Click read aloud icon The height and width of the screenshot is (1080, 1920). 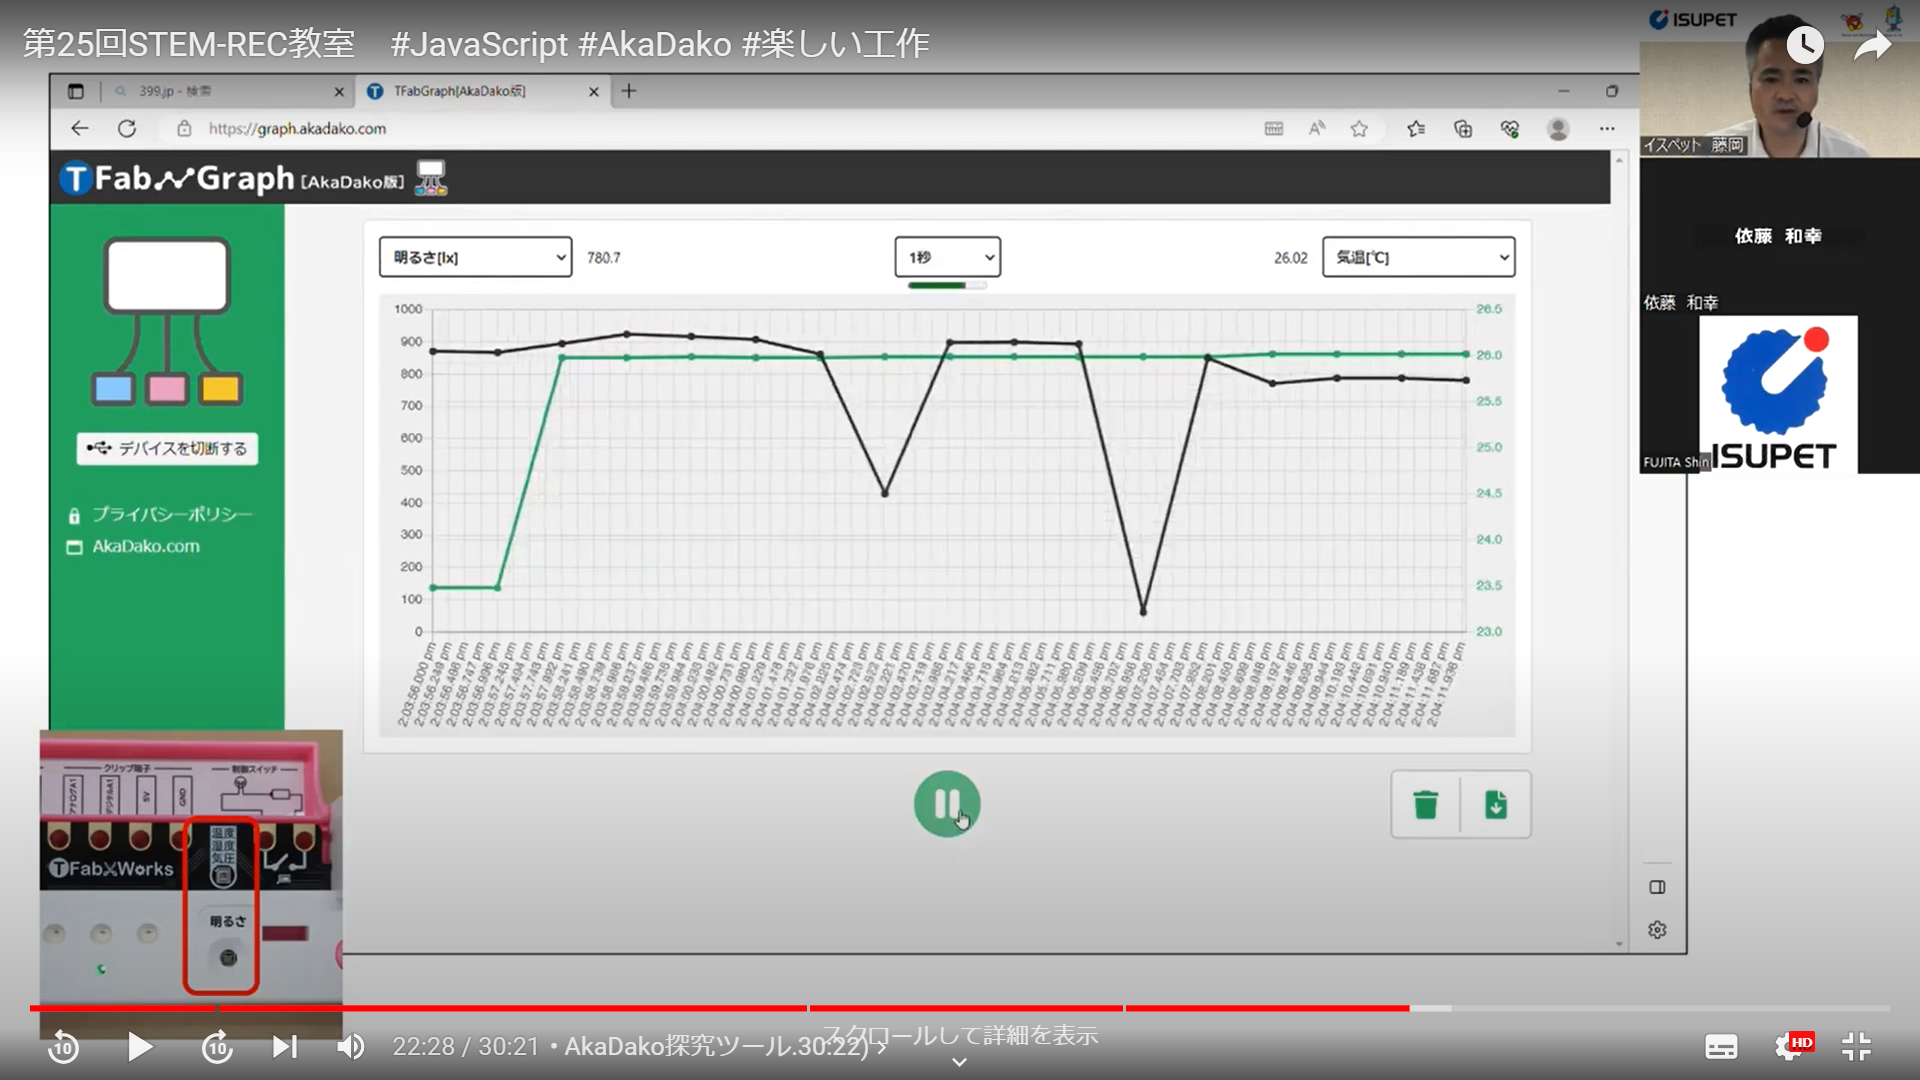click(x=1317, y=128)
